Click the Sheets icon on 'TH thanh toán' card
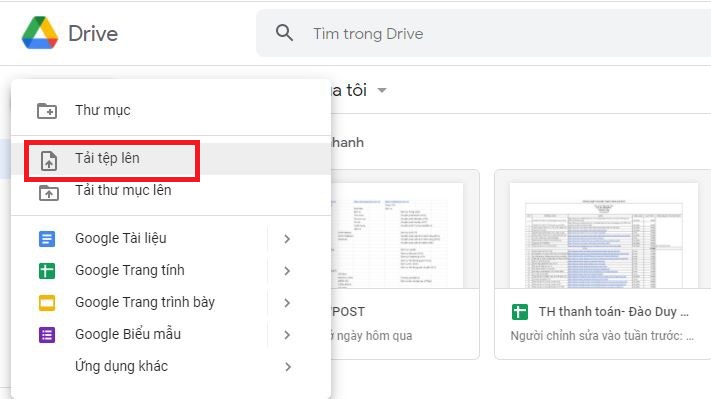Screen dimensions: 711x399 520,312
